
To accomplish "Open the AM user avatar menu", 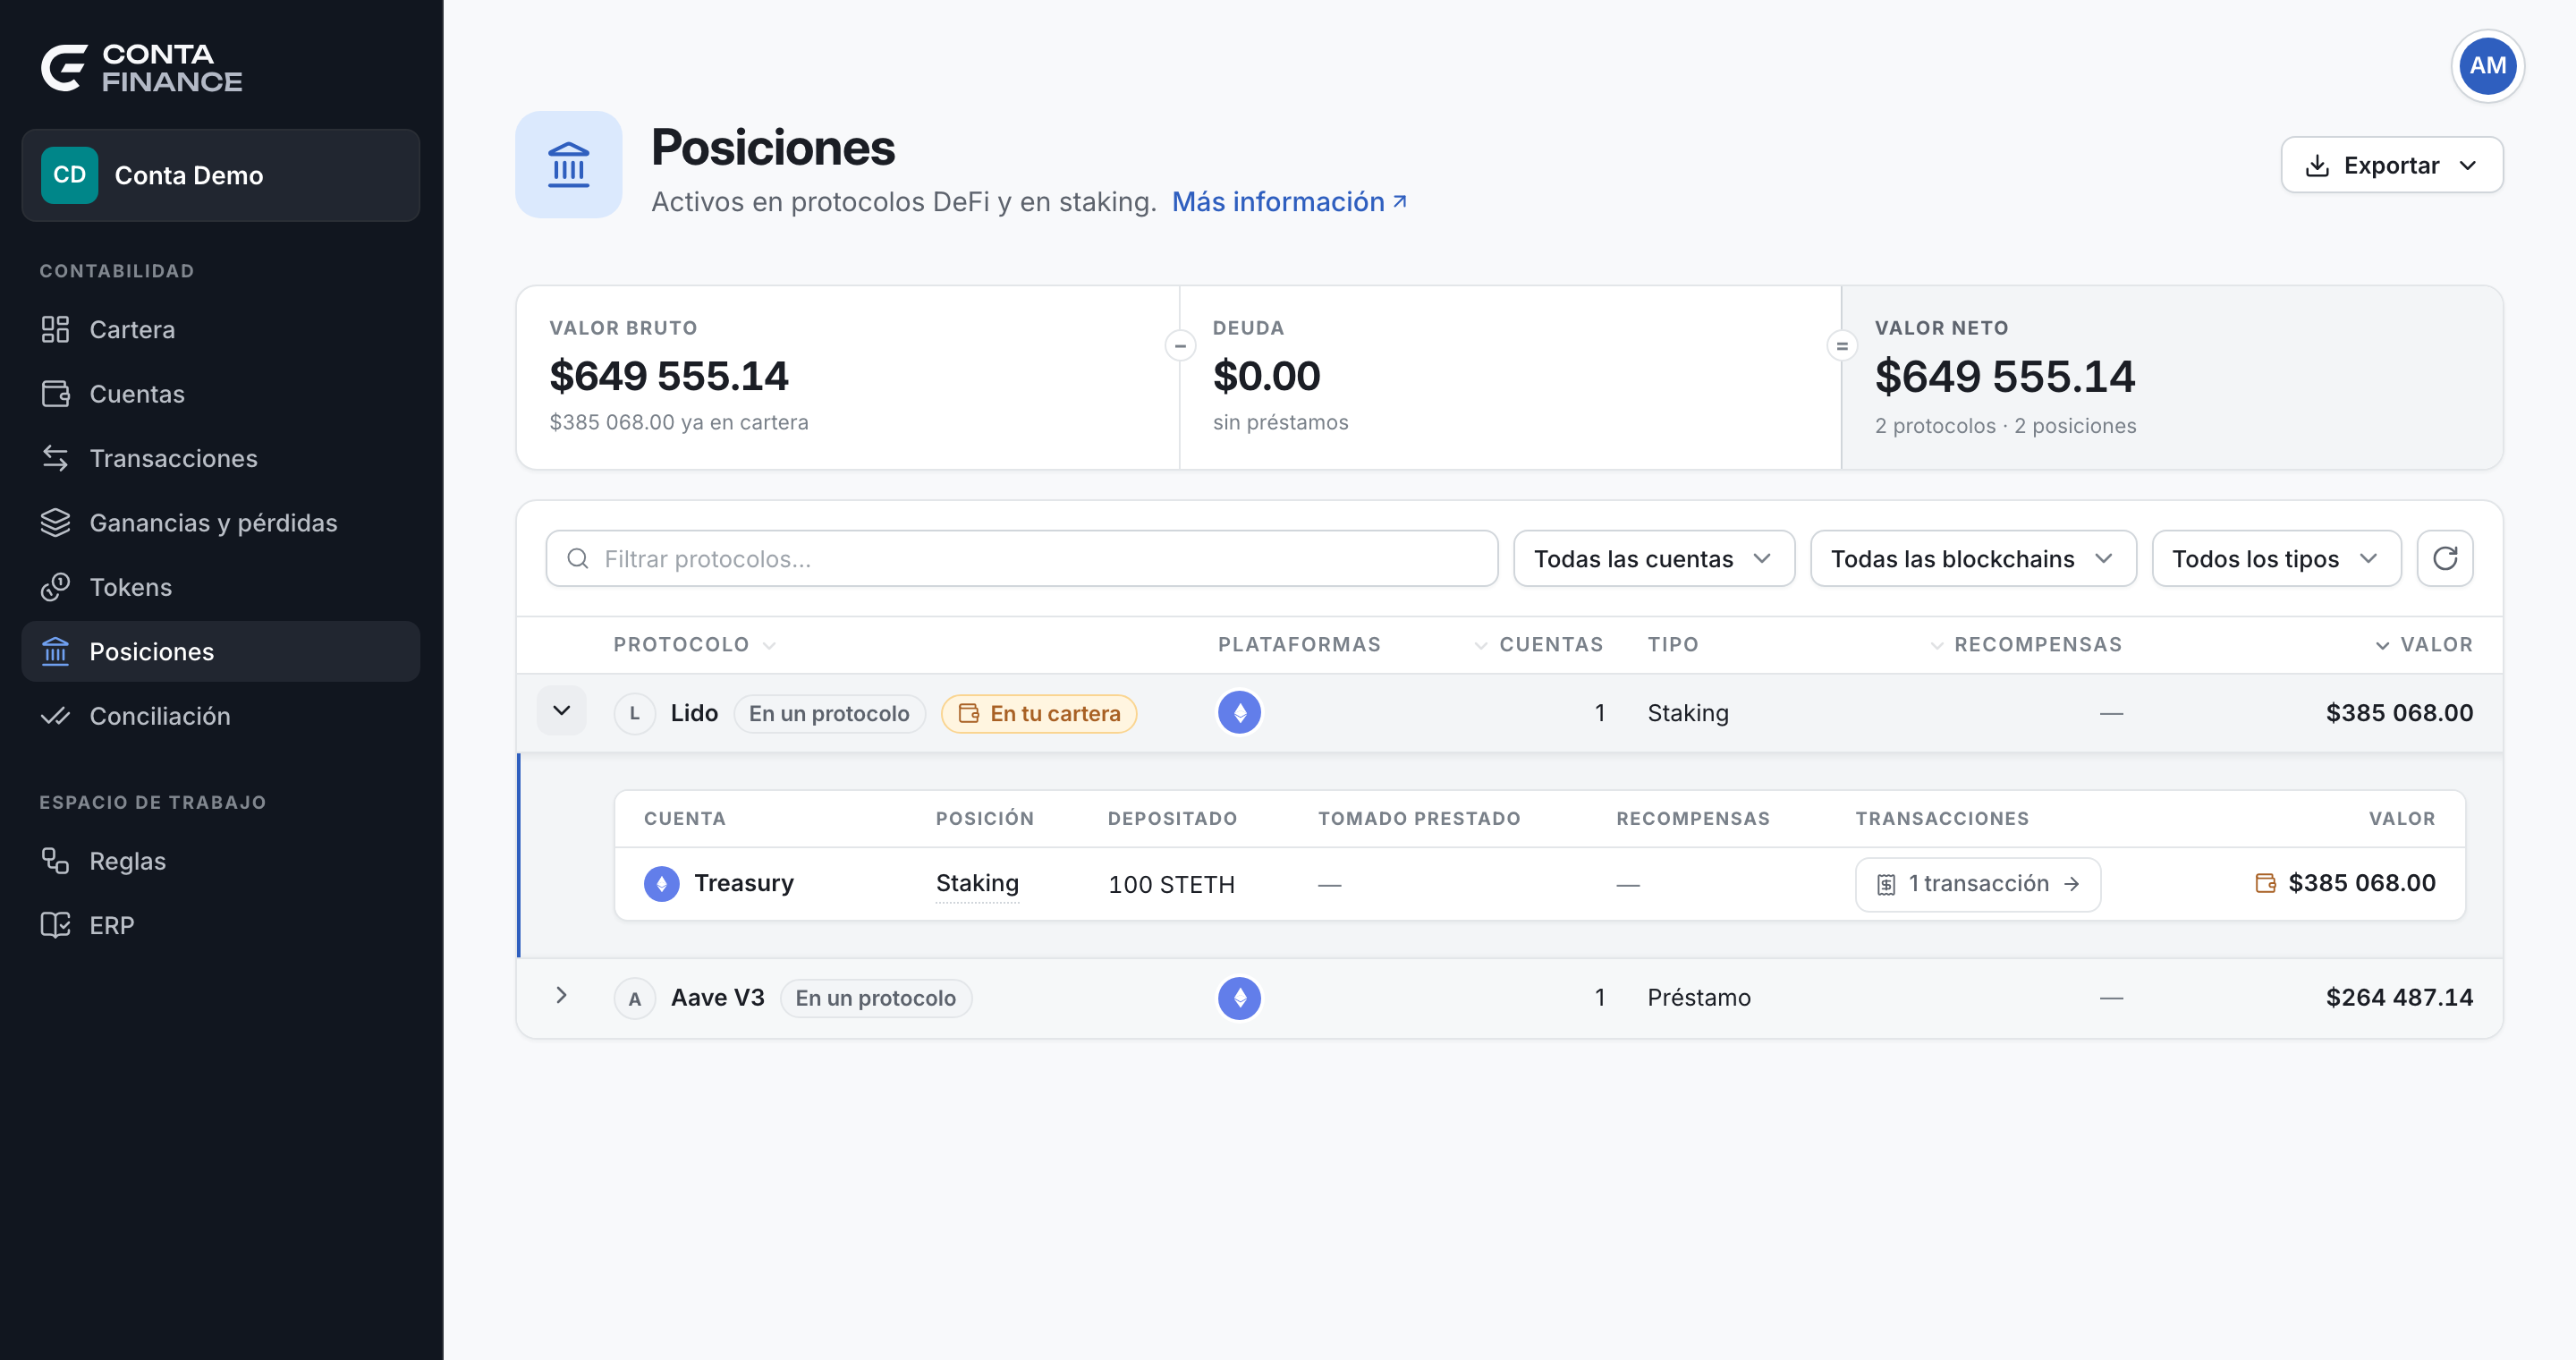I will click(2487, 66).
